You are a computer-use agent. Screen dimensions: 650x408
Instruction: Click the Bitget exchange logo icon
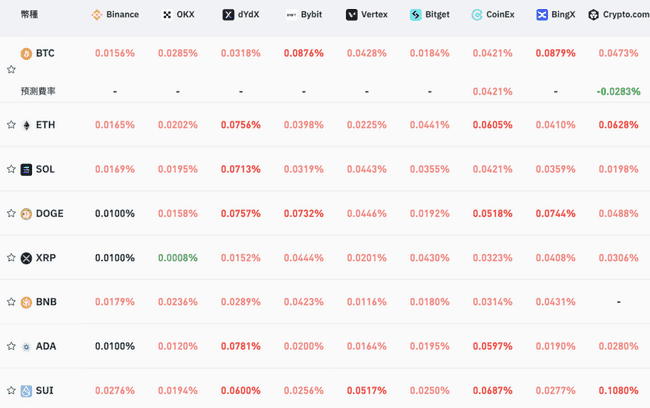coord(415,15)
